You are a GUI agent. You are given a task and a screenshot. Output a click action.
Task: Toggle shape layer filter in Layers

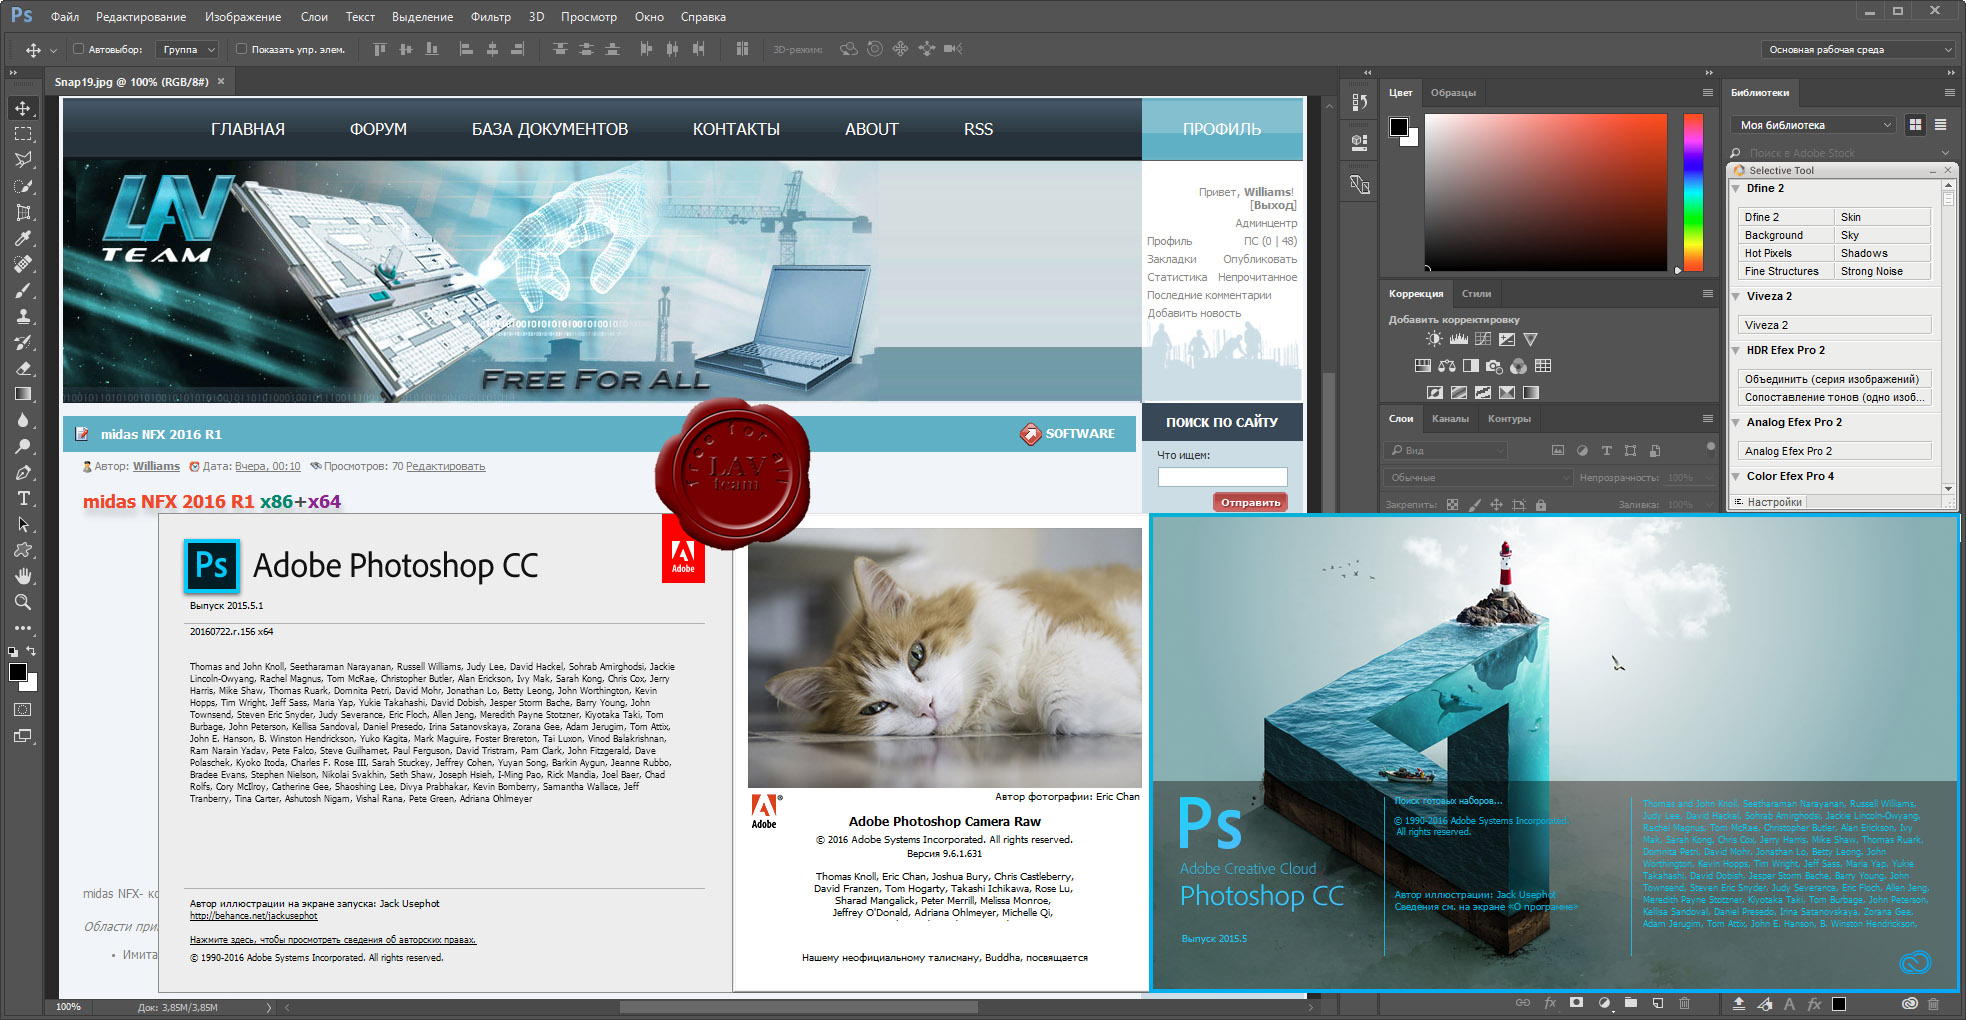tap(1630, 451)
